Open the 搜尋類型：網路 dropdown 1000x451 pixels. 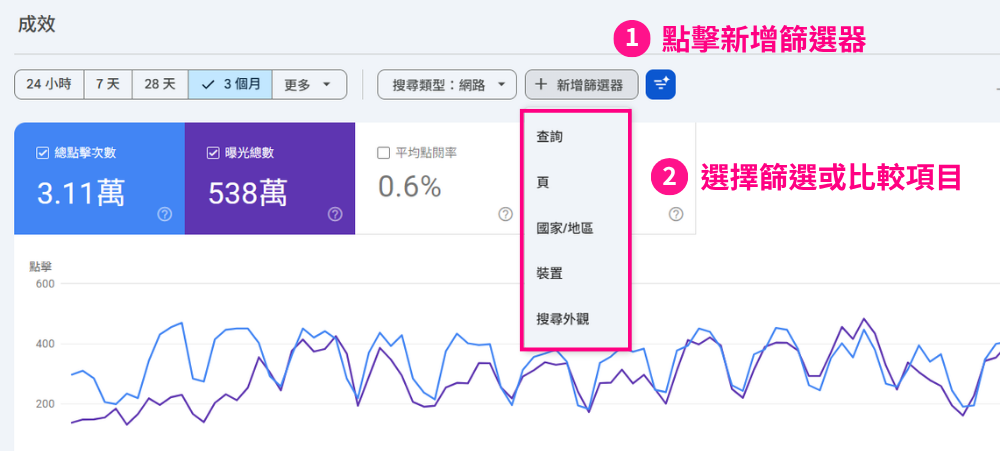coord(446,85)
